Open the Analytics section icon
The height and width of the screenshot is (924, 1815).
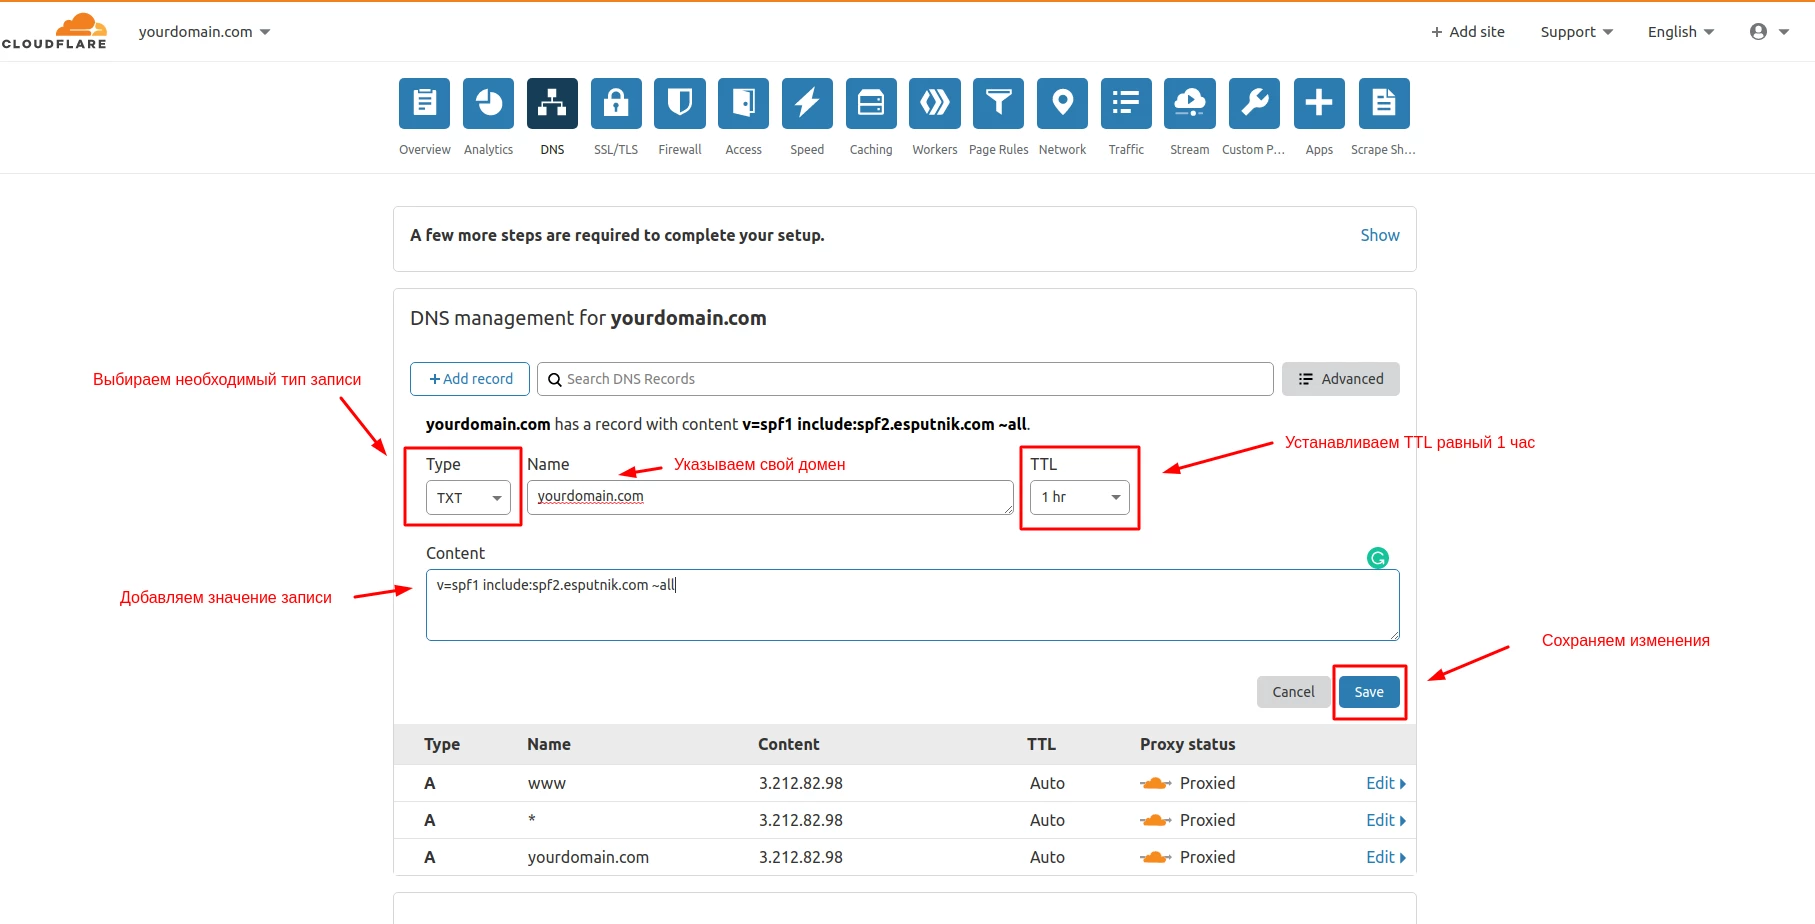(488, 104)
